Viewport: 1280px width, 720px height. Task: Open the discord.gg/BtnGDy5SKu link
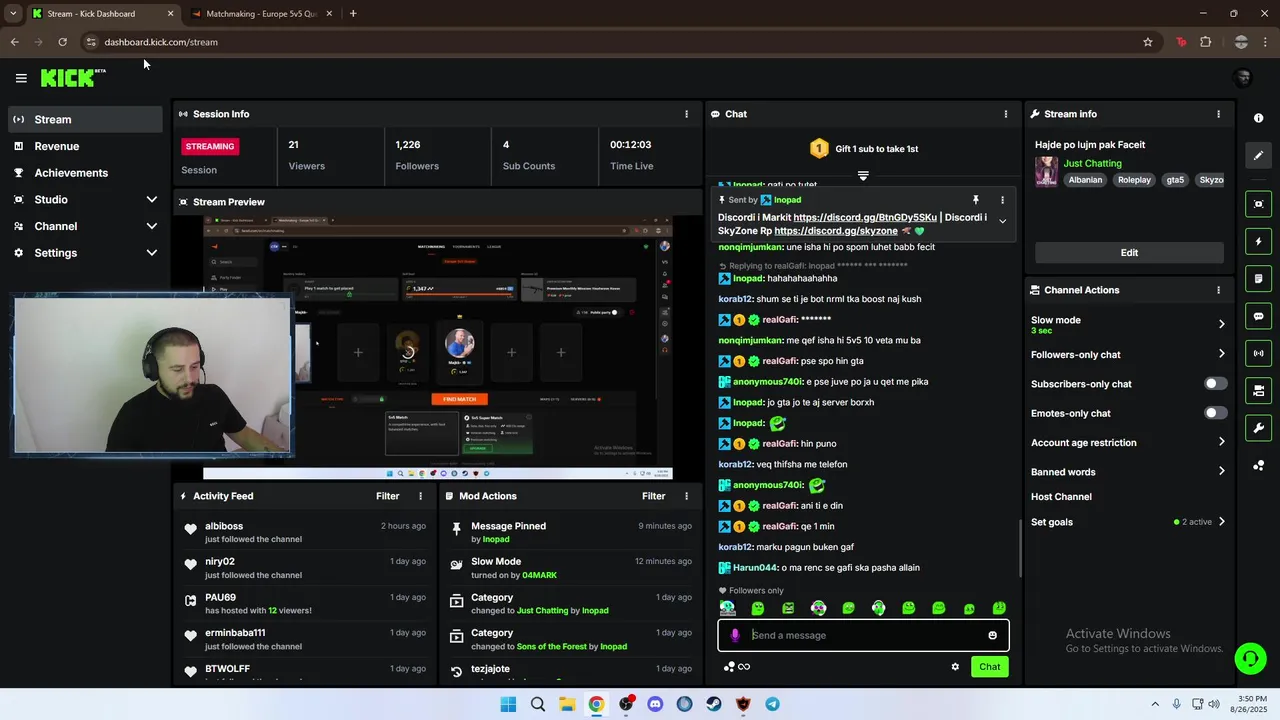[x=865, y=218]
